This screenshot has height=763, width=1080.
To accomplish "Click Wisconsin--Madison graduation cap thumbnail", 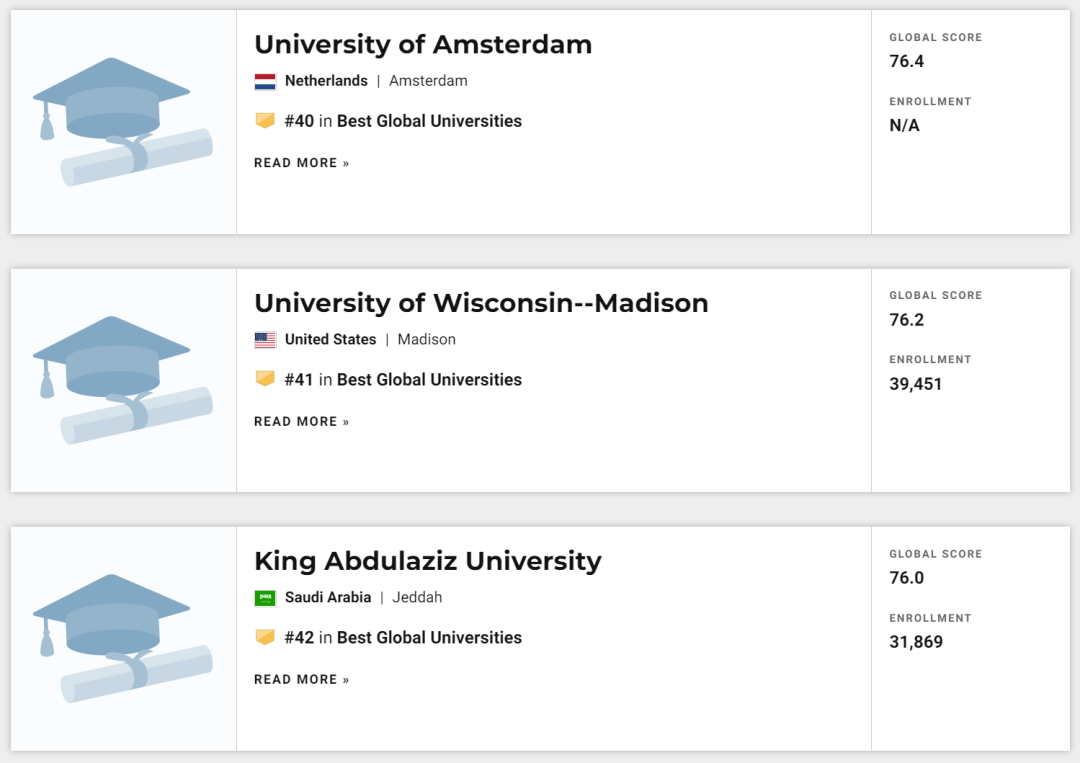I will (x=123, y=380).
